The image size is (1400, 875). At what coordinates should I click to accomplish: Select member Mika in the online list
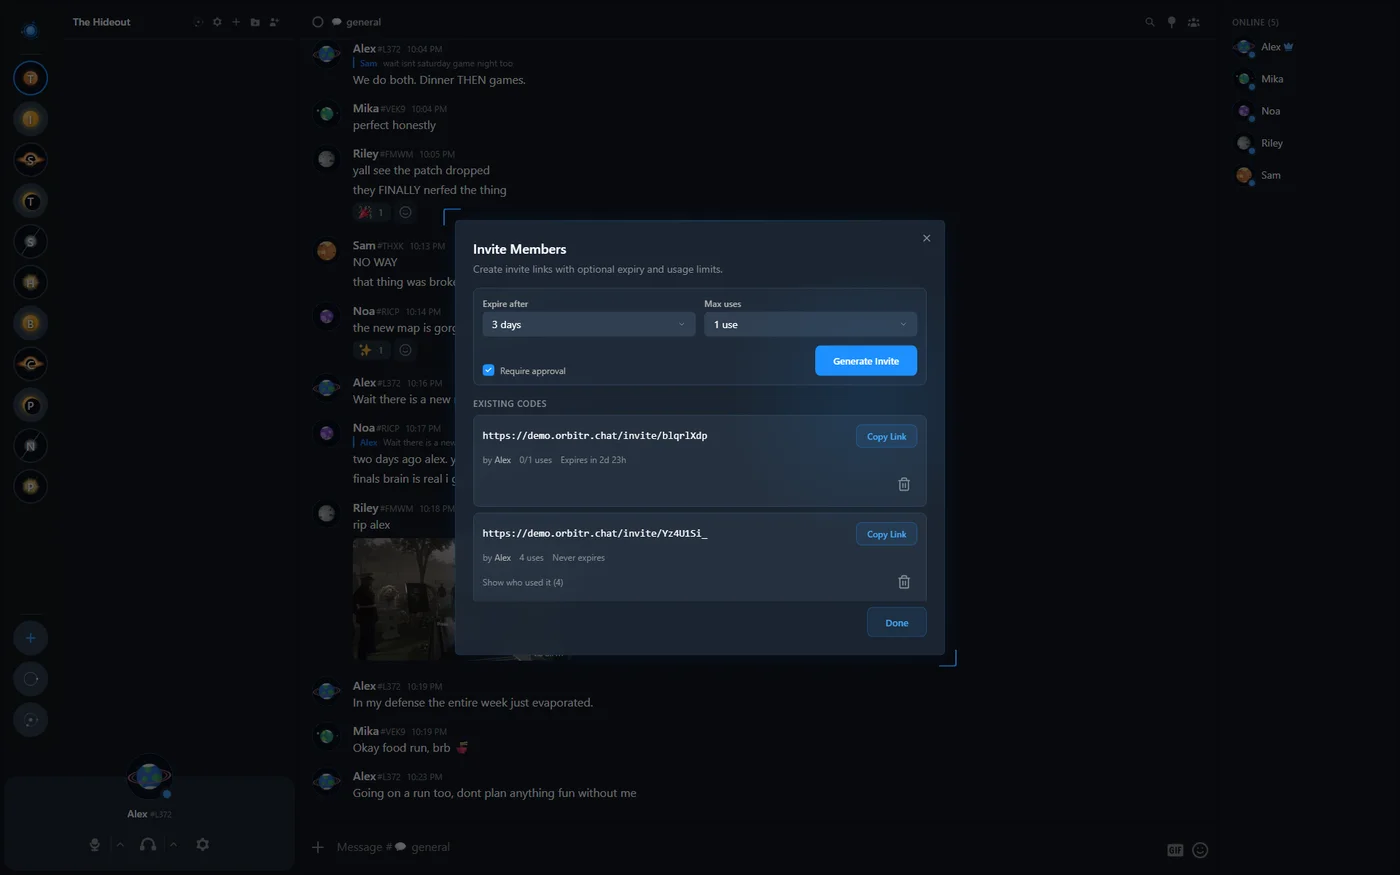tap(1260, 79)
